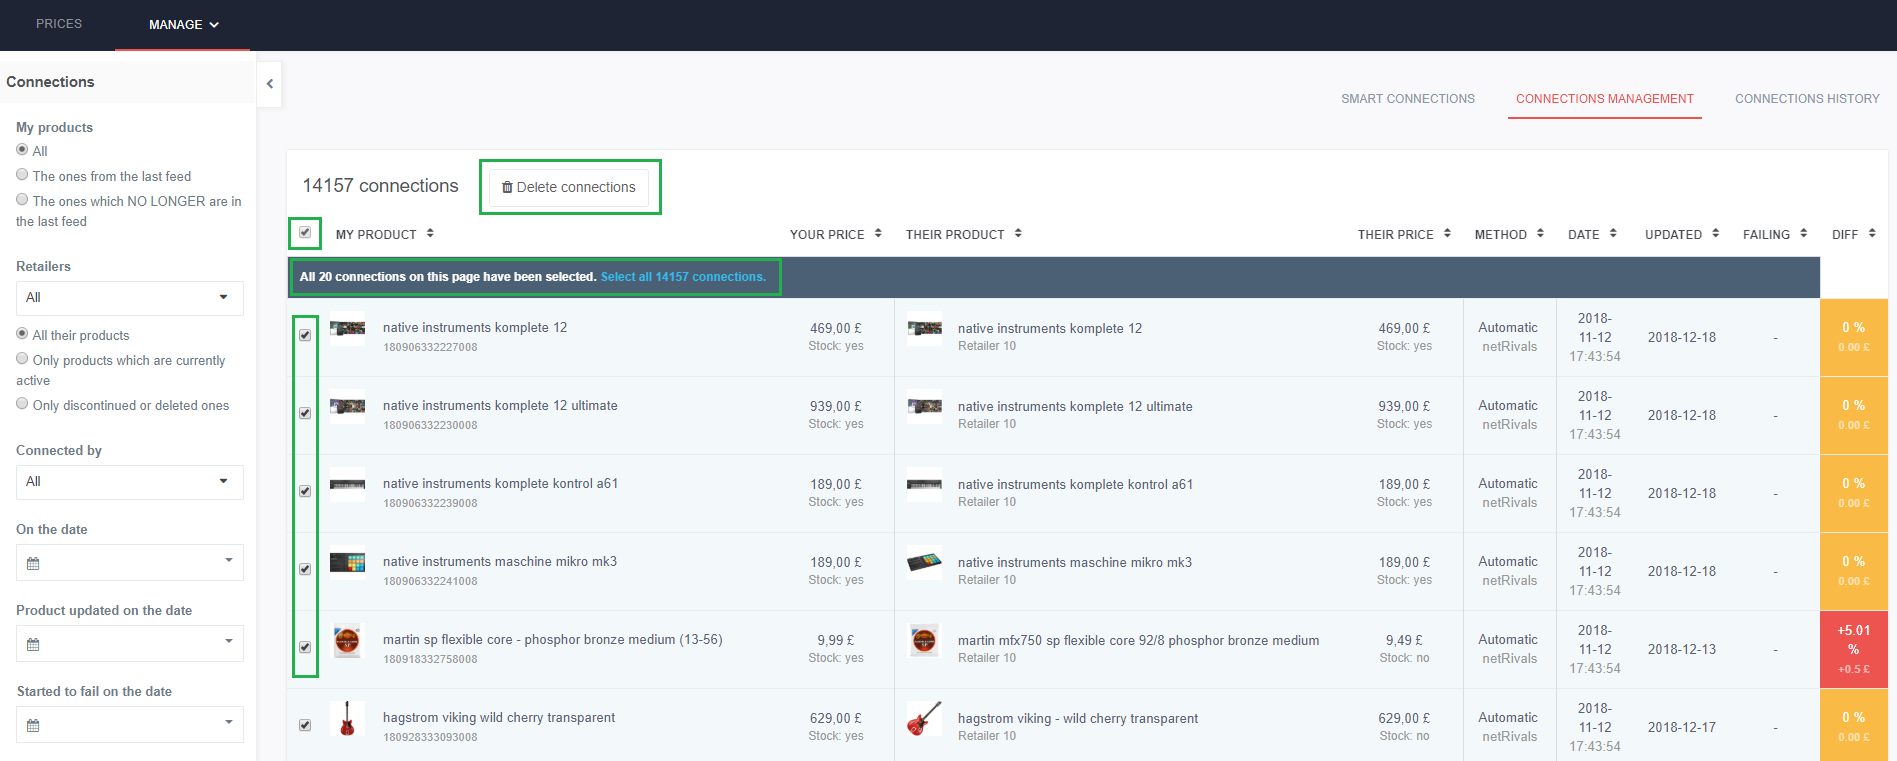Expand the MANAGE menu
This screenshot has width=1897, height=761.
183,24
